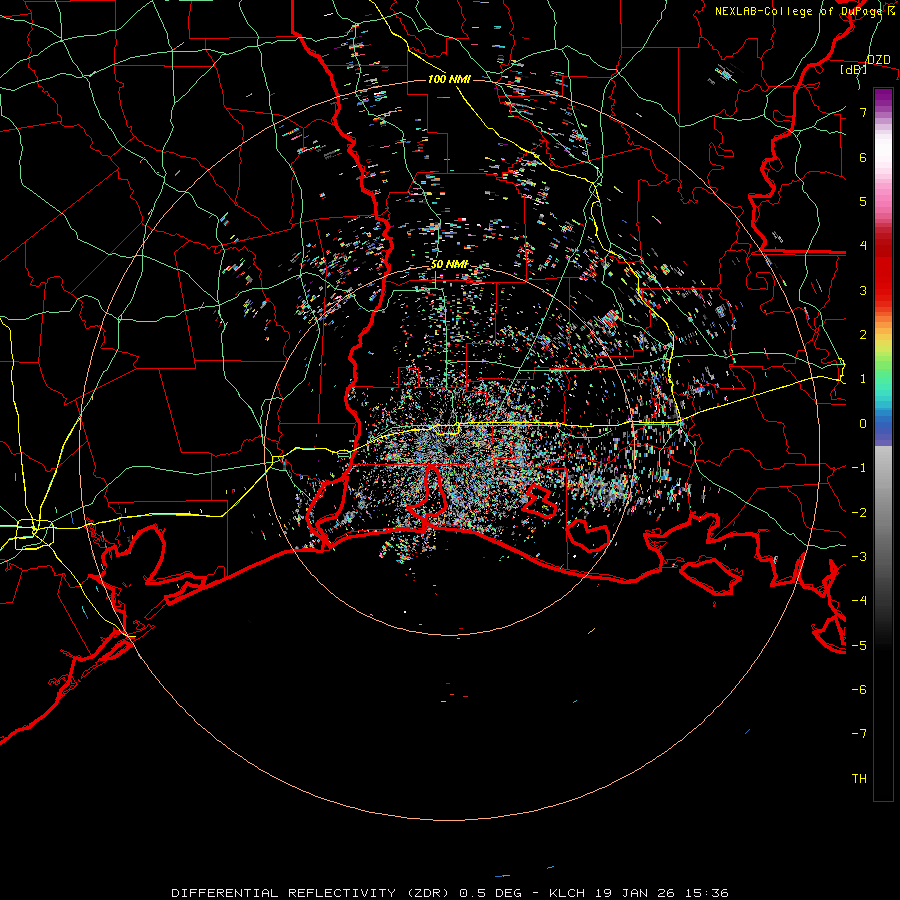Select the DZD legend title
900x900 pixels.
coord(879,60)
